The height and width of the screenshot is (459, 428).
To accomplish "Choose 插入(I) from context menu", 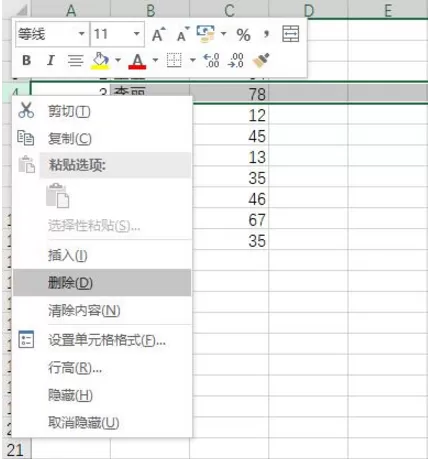I will point(102,256).
